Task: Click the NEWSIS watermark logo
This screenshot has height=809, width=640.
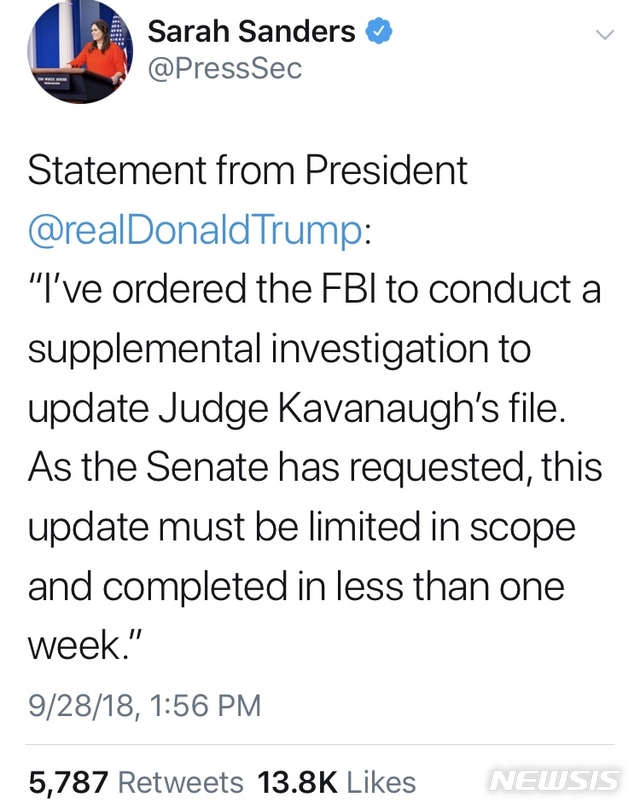Action: (560, 780)
